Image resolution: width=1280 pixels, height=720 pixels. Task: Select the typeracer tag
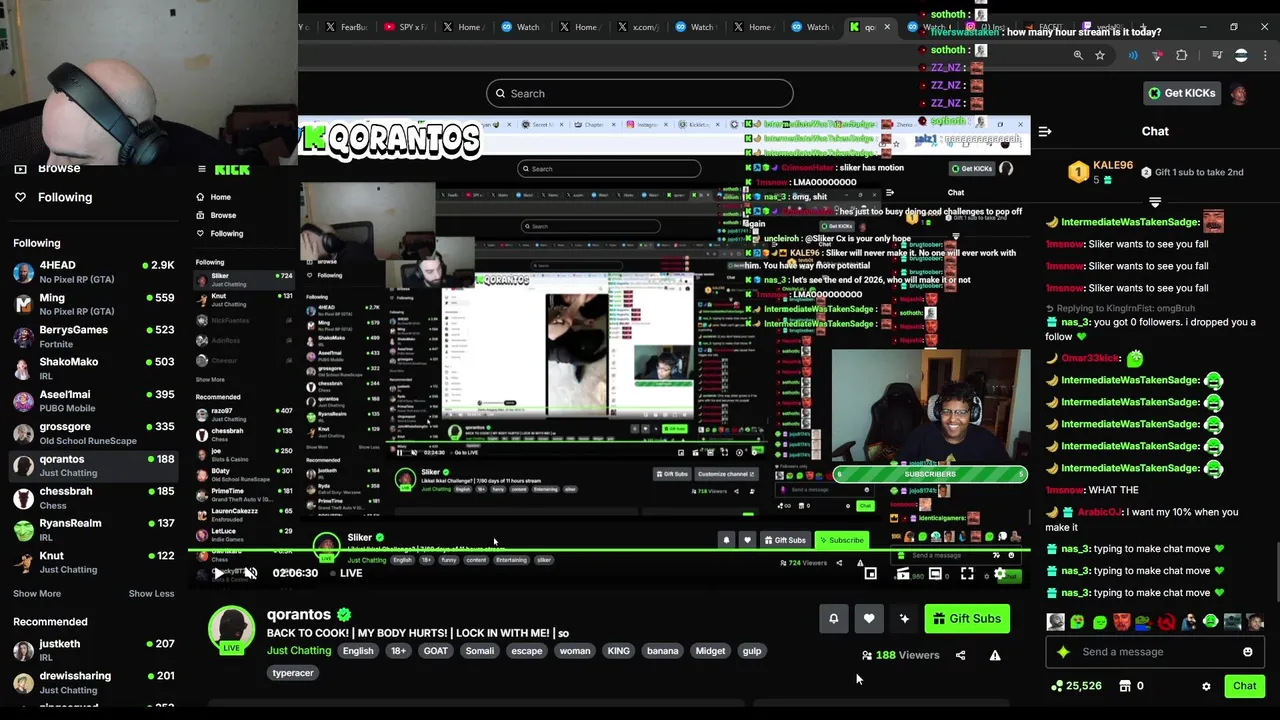[293, 673]
